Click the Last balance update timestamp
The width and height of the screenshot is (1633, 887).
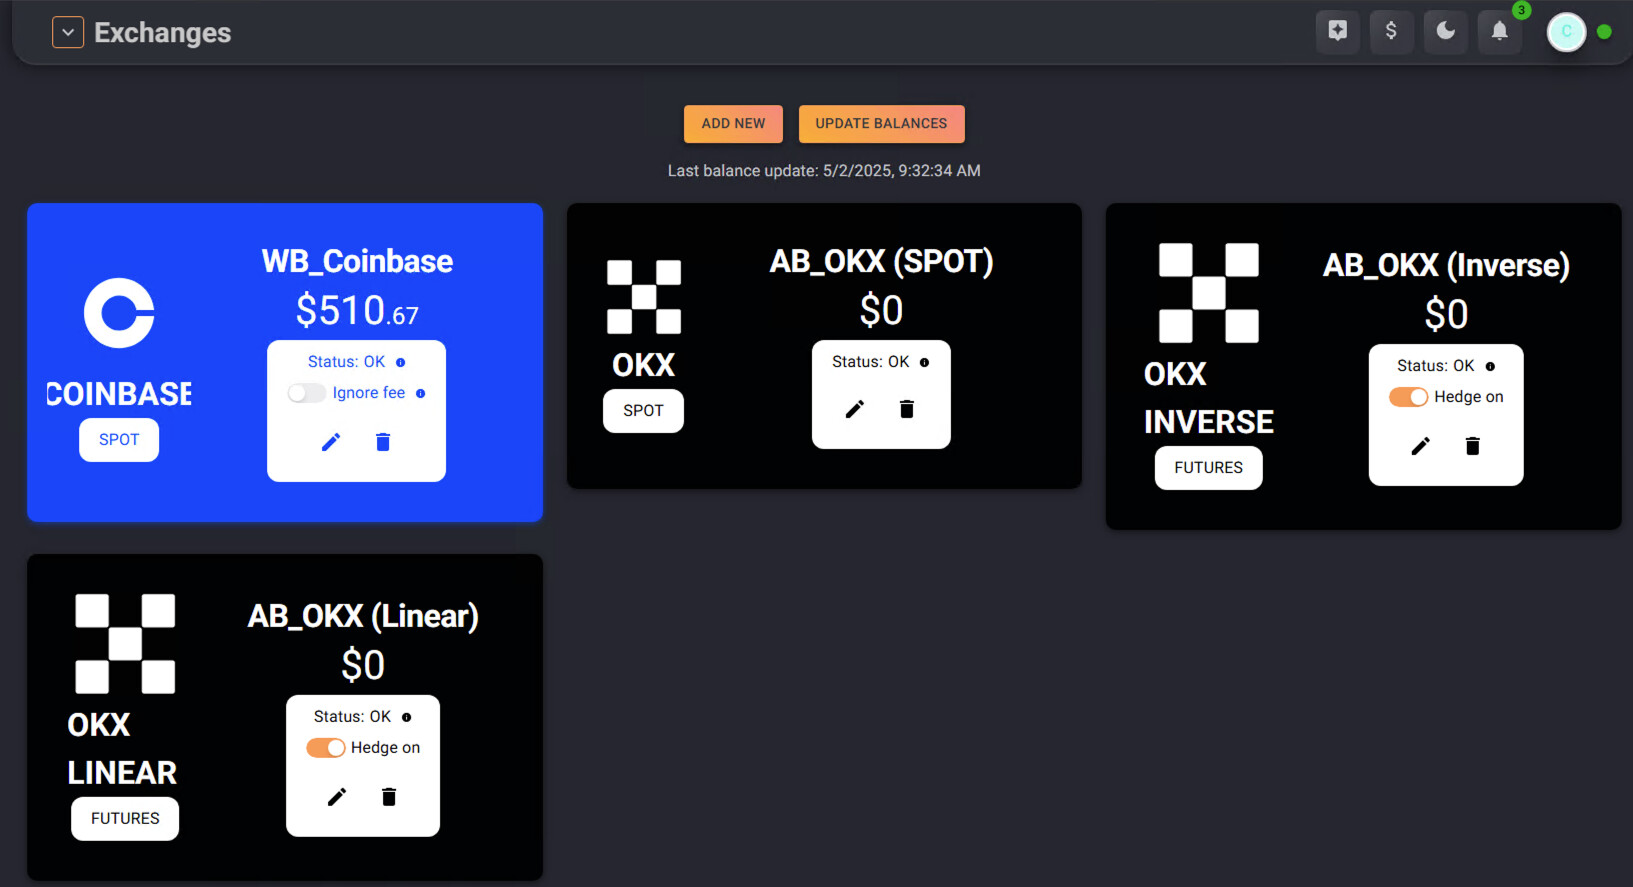[824, 171]
